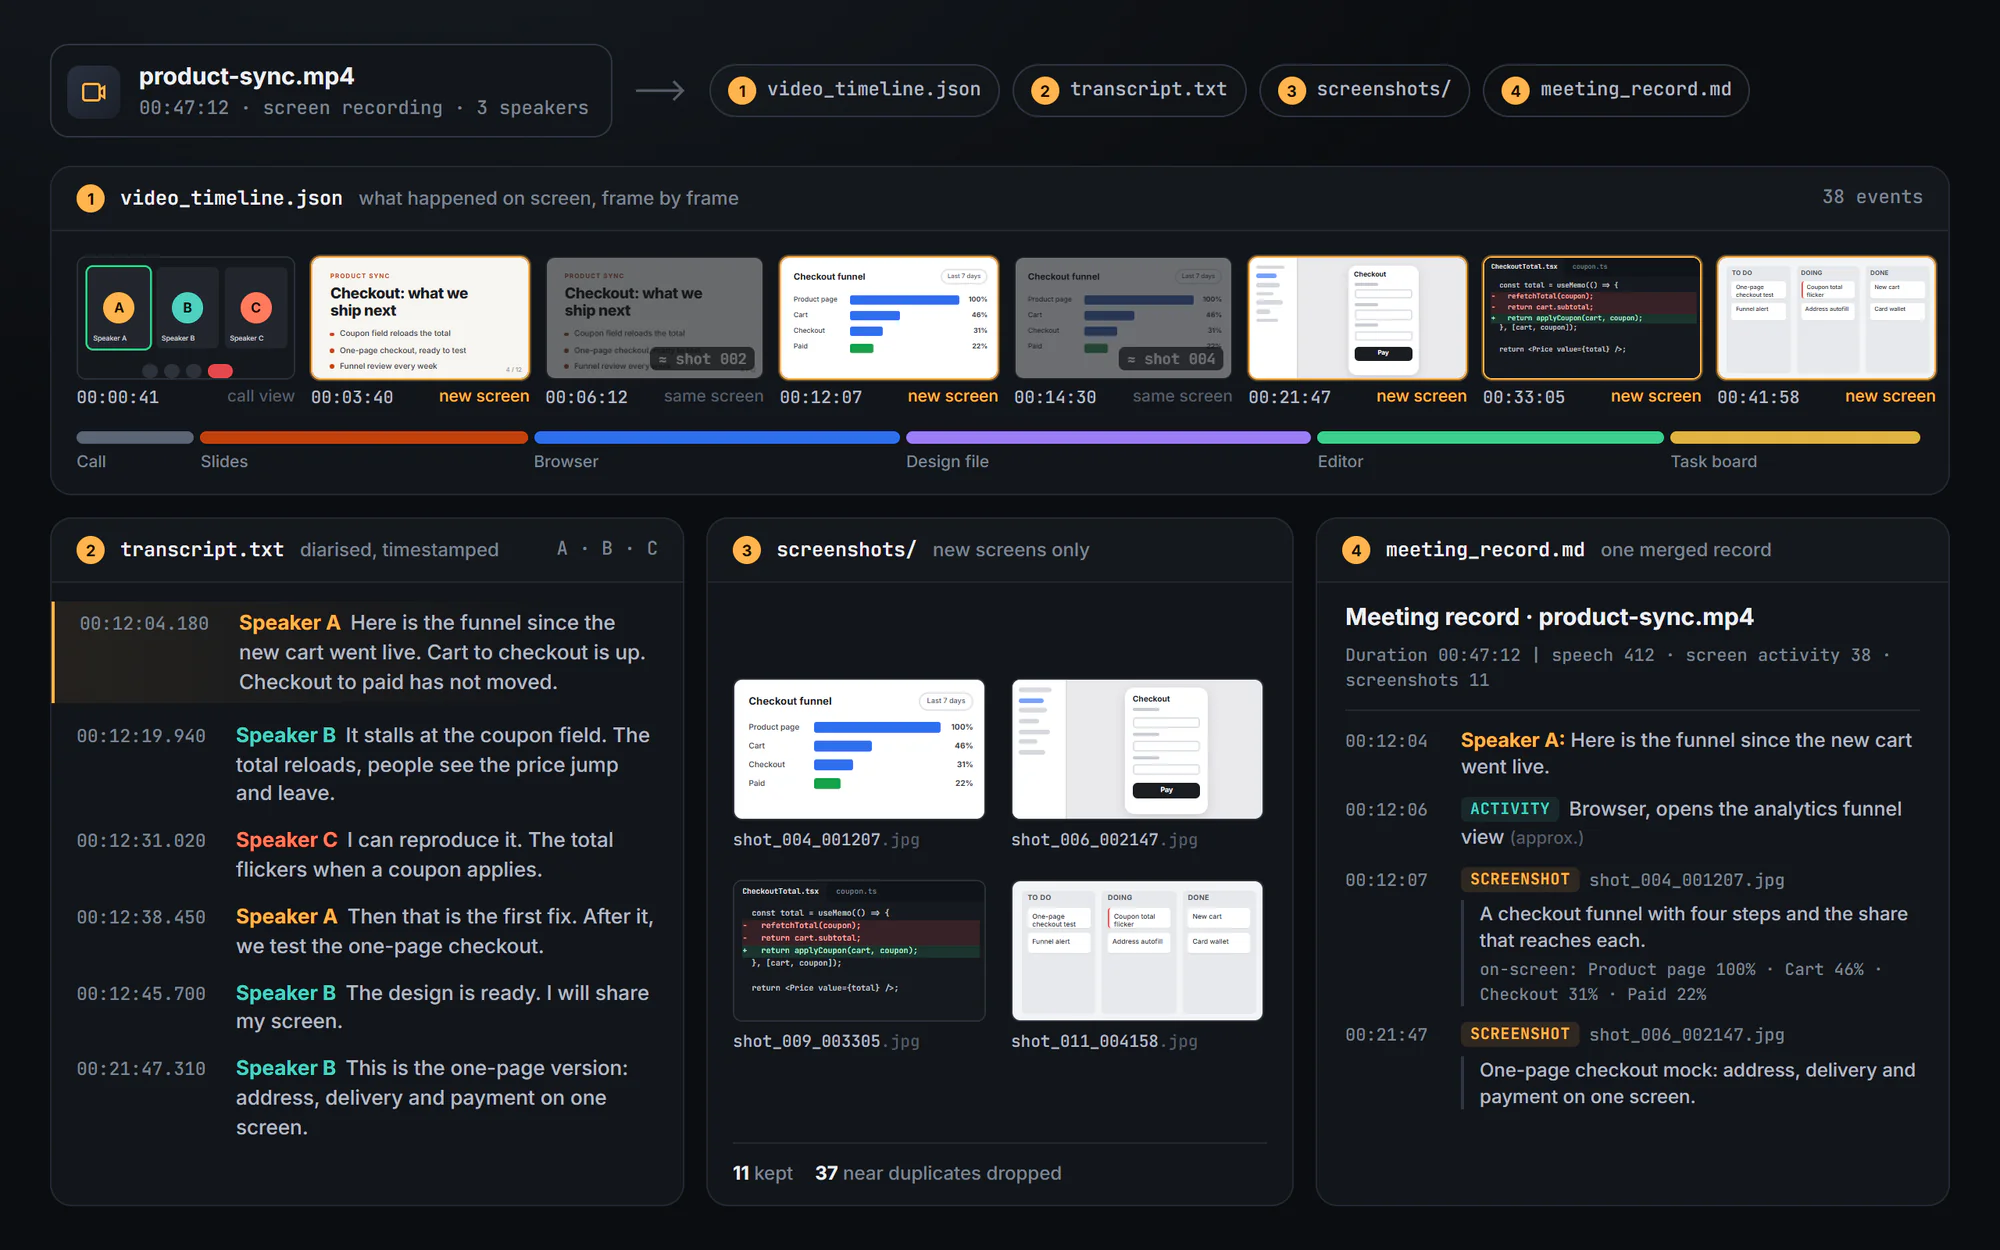
Task: Click '37 near duplicates dropped' footer text
Action: [938, 1173]
